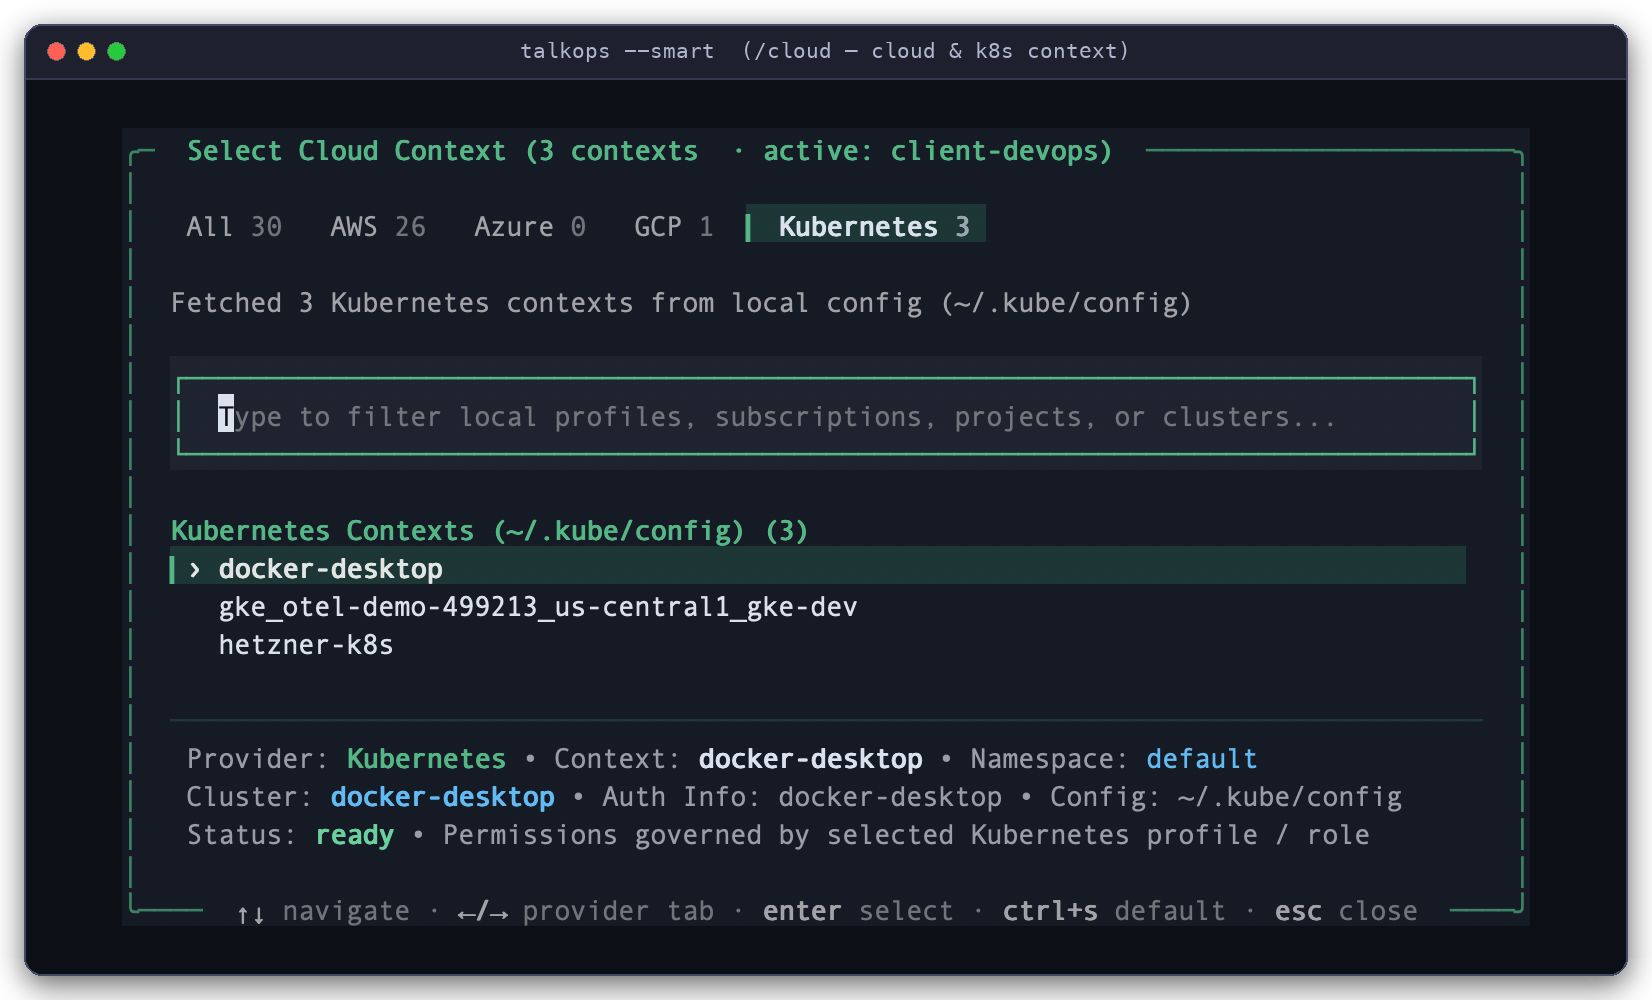
Task: Click the up-down arrows navigate hint
Action: (x=323, y=911)
